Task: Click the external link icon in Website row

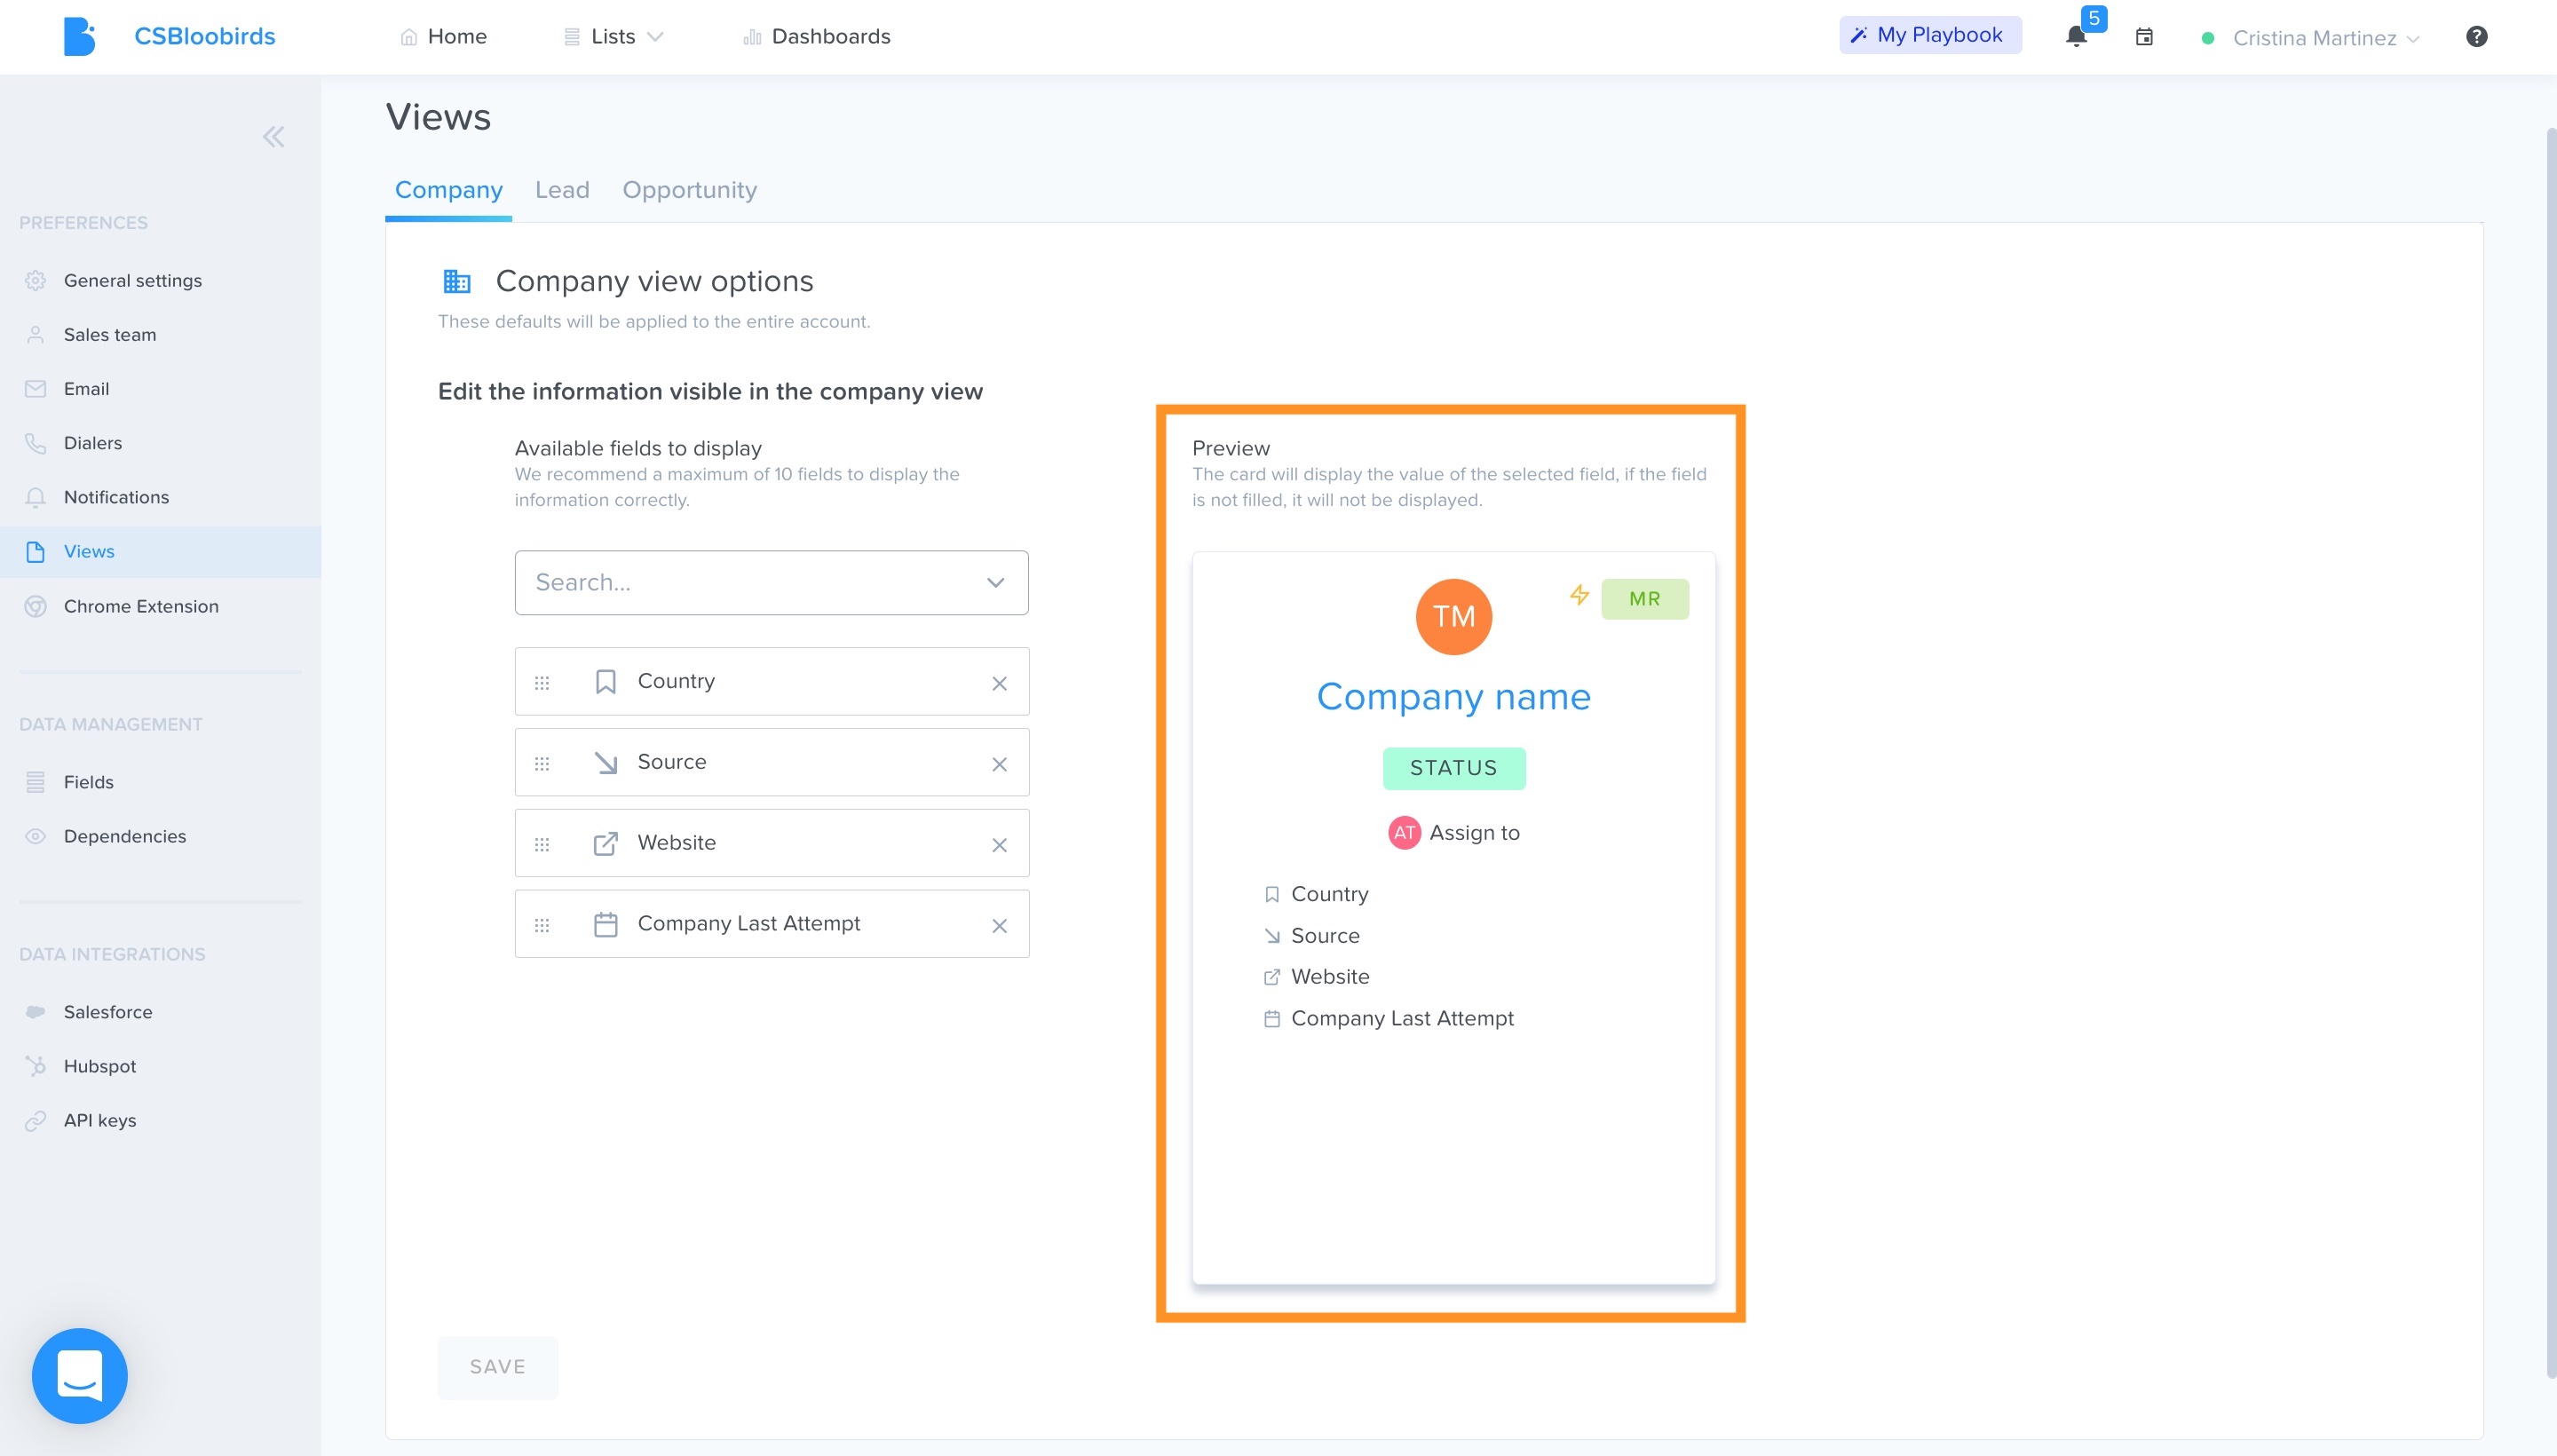Action: [605, 844]
